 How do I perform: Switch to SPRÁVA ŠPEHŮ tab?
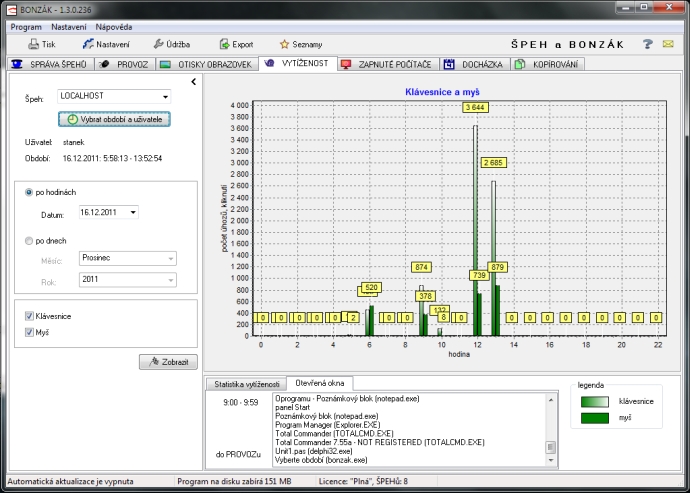pos(51,64)
